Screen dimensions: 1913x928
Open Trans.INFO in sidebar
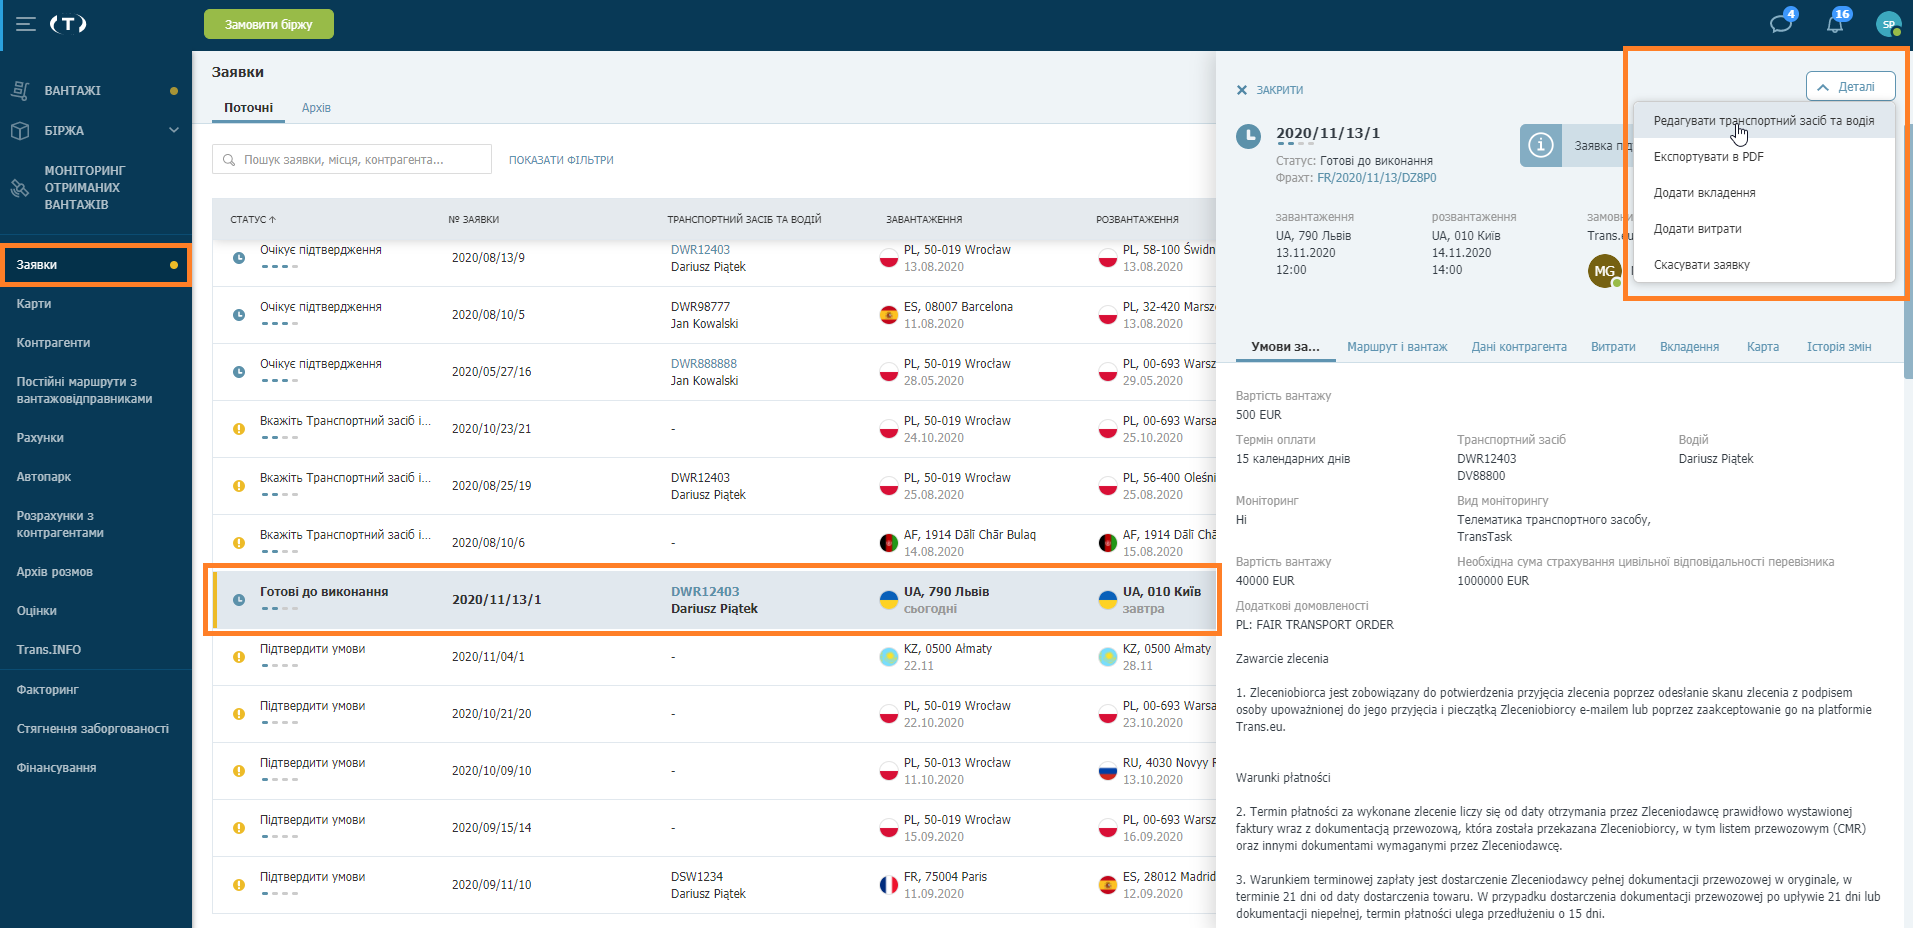[49, 650]
